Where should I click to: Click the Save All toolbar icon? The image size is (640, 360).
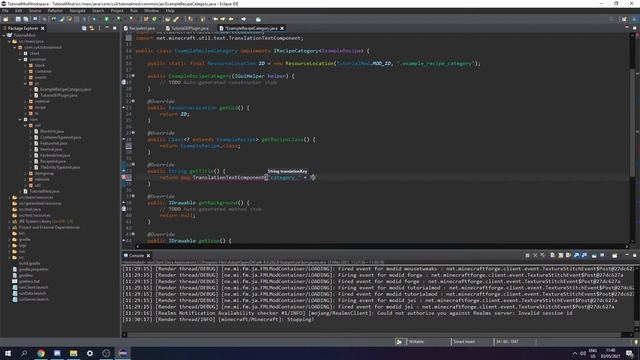(26, 19)
